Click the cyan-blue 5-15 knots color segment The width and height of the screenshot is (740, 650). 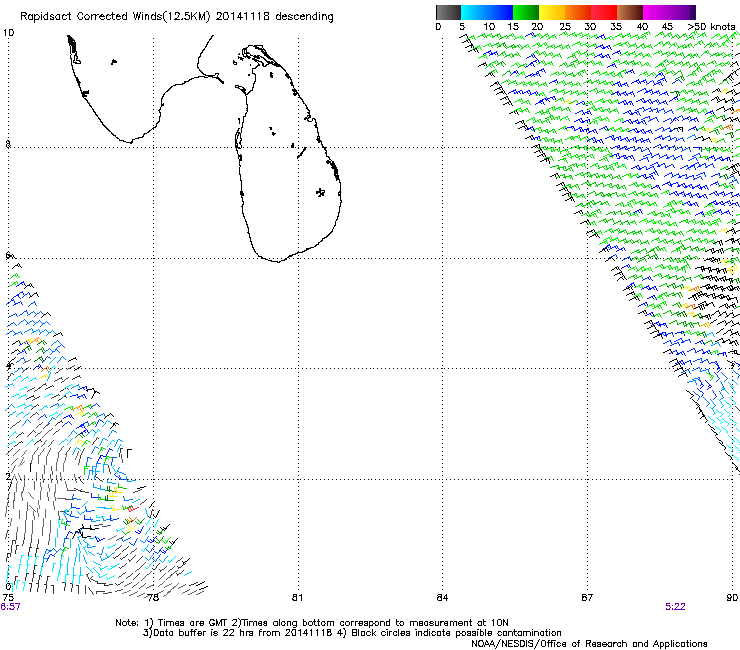[x=487, y=12]
